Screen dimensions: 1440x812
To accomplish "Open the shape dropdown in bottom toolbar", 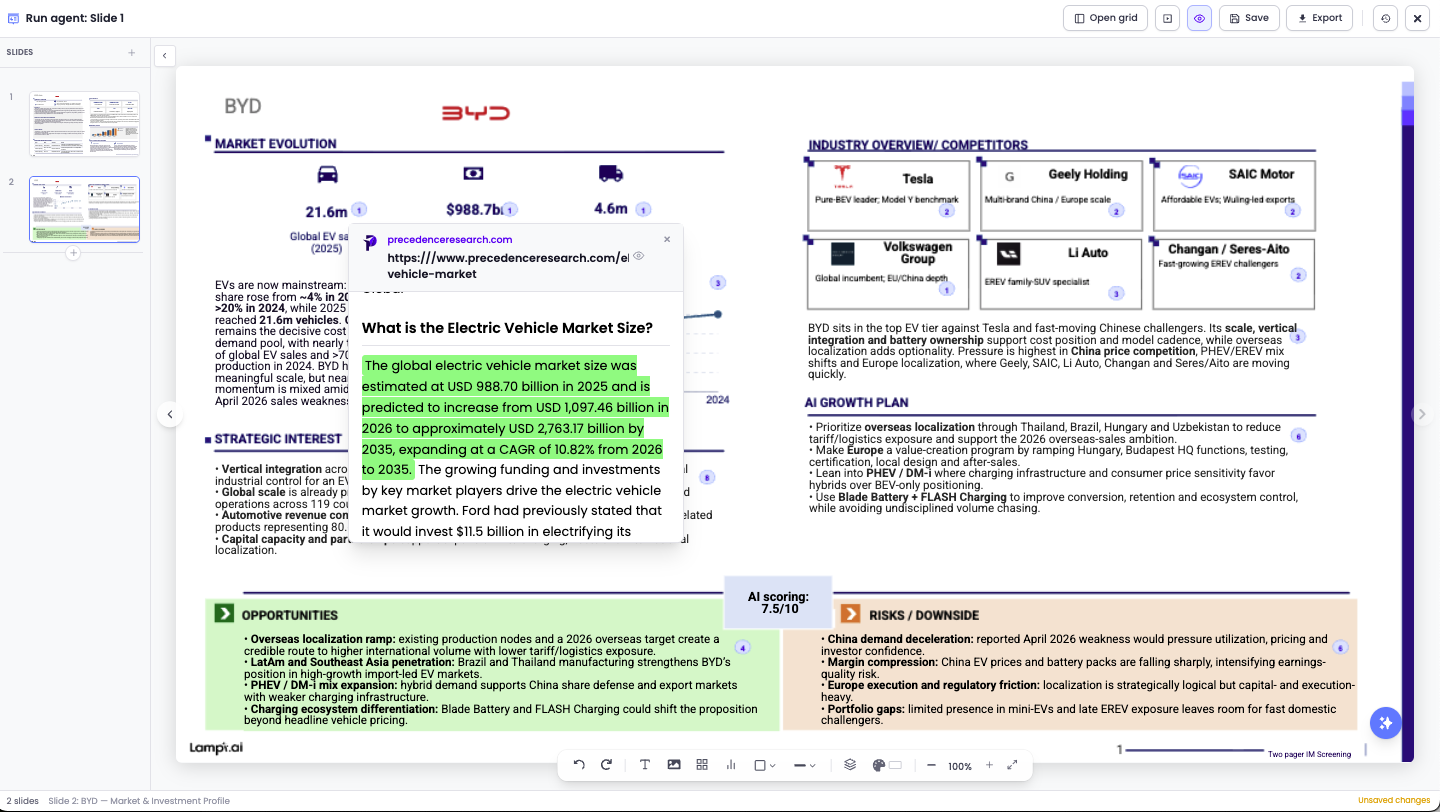I will [x=764, y=765].
